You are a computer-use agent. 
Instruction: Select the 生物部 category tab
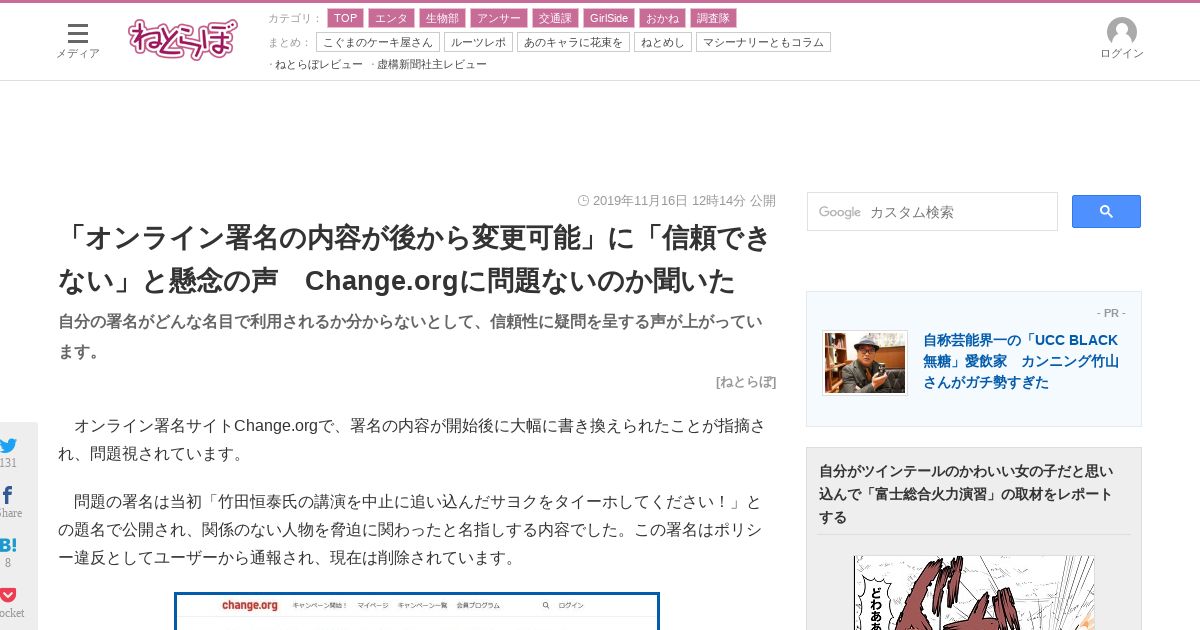coord(442,18)
